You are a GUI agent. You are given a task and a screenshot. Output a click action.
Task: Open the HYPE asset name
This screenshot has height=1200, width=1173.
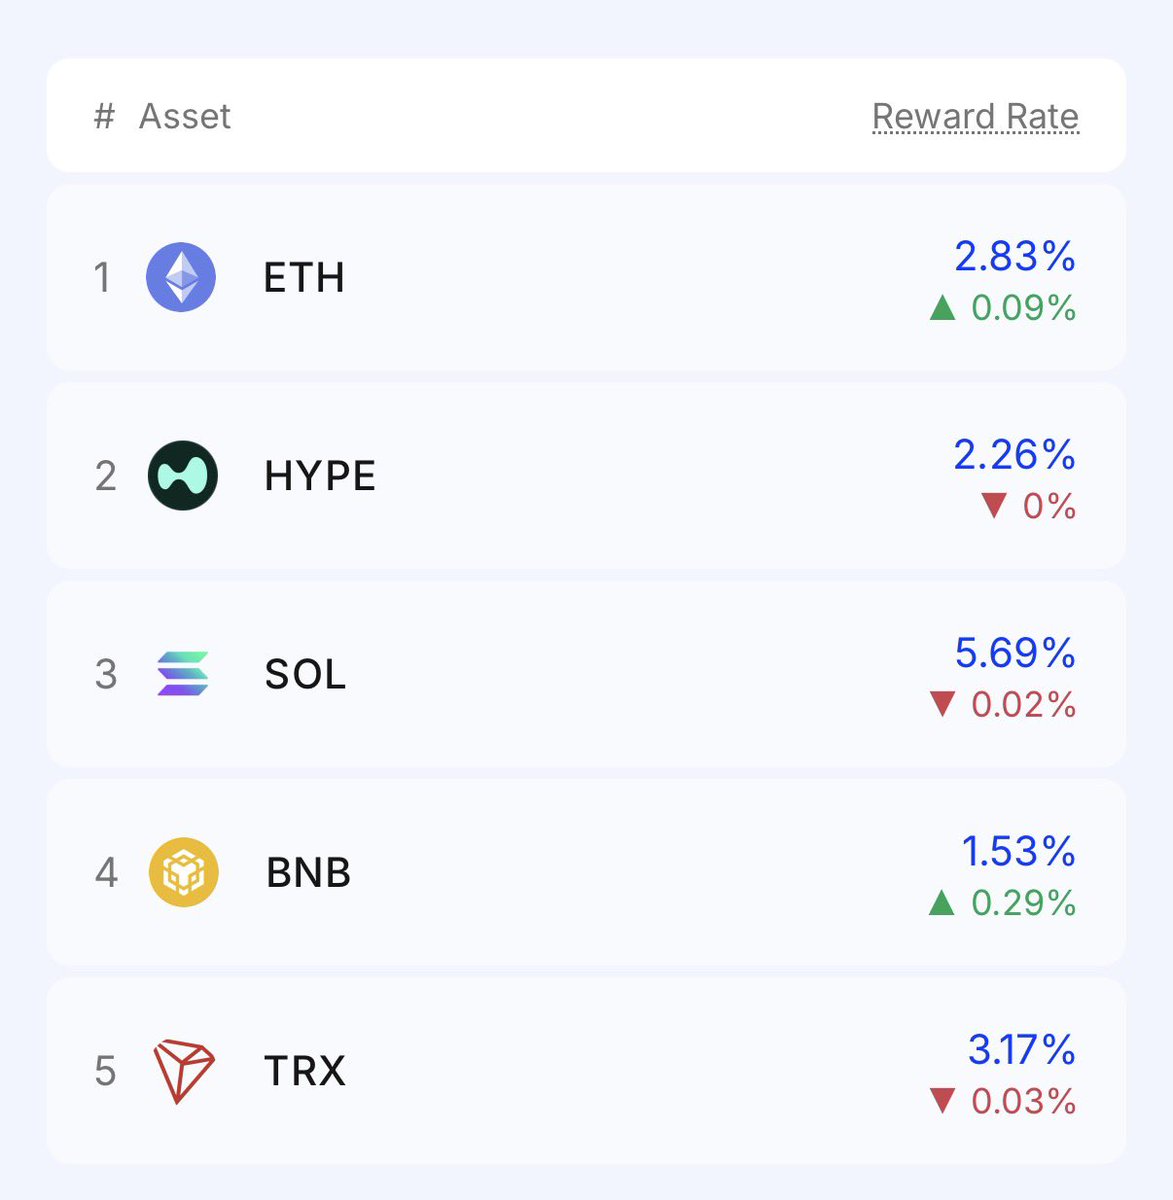(x=320, y=476)
